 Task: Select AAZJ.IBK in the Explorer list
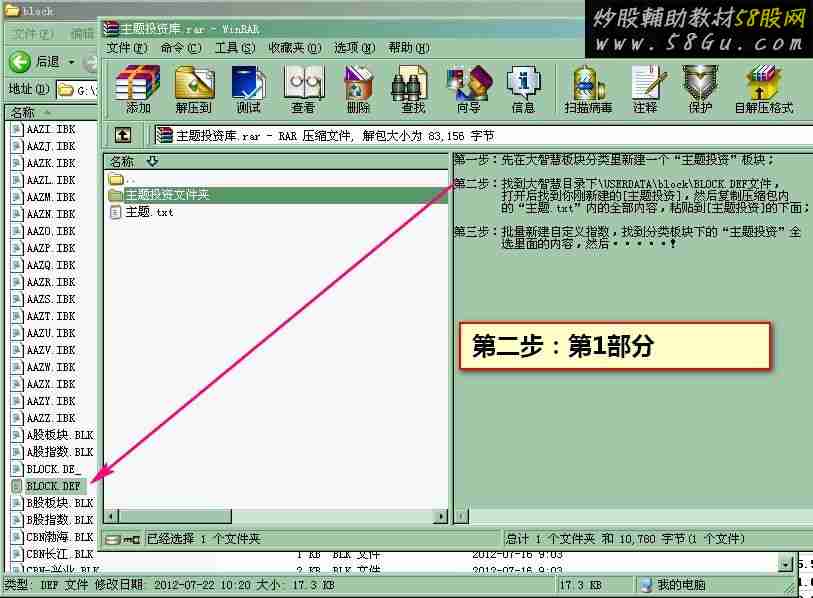tap(51, 146)
